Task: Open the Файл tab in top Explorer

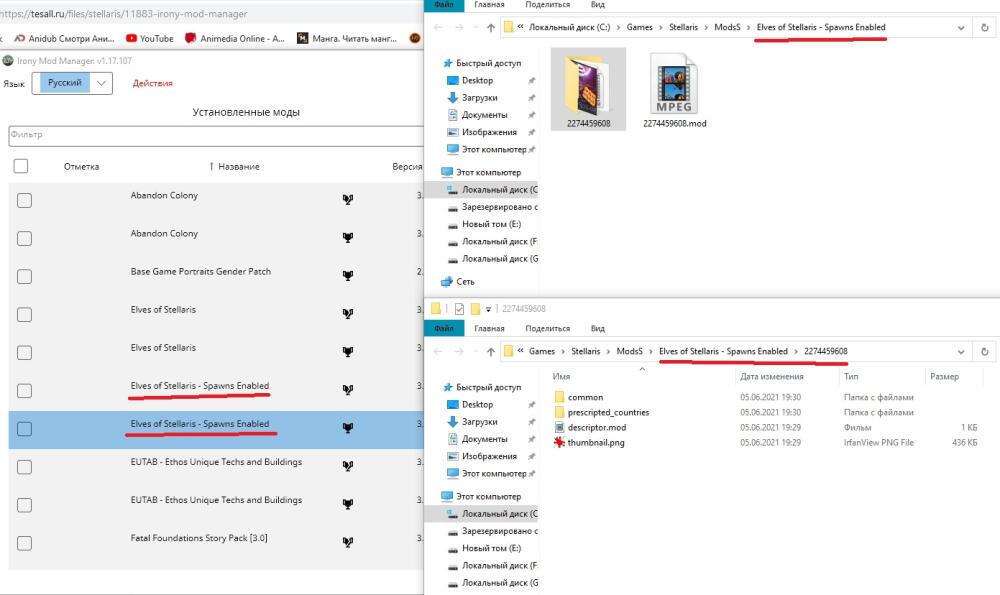Action: [444, 4]
